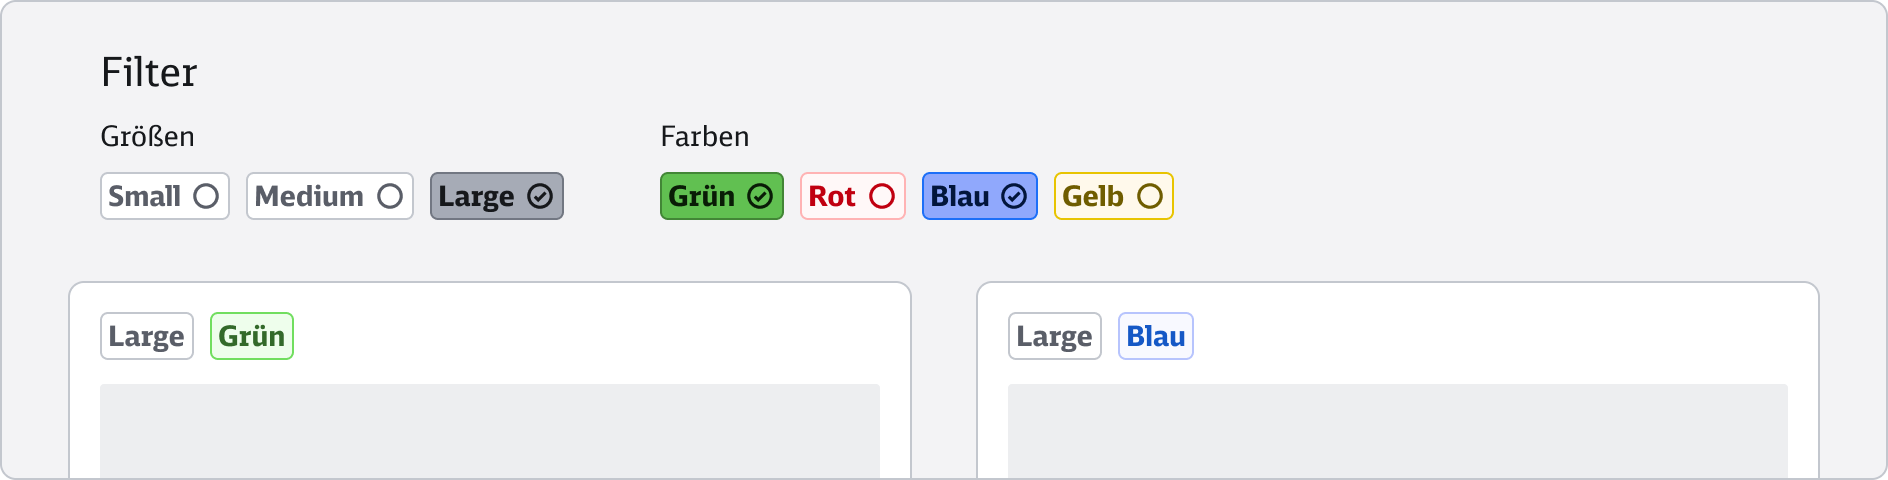
Task: Click the red circle icon in Rot chip
Action: (882, 196)
